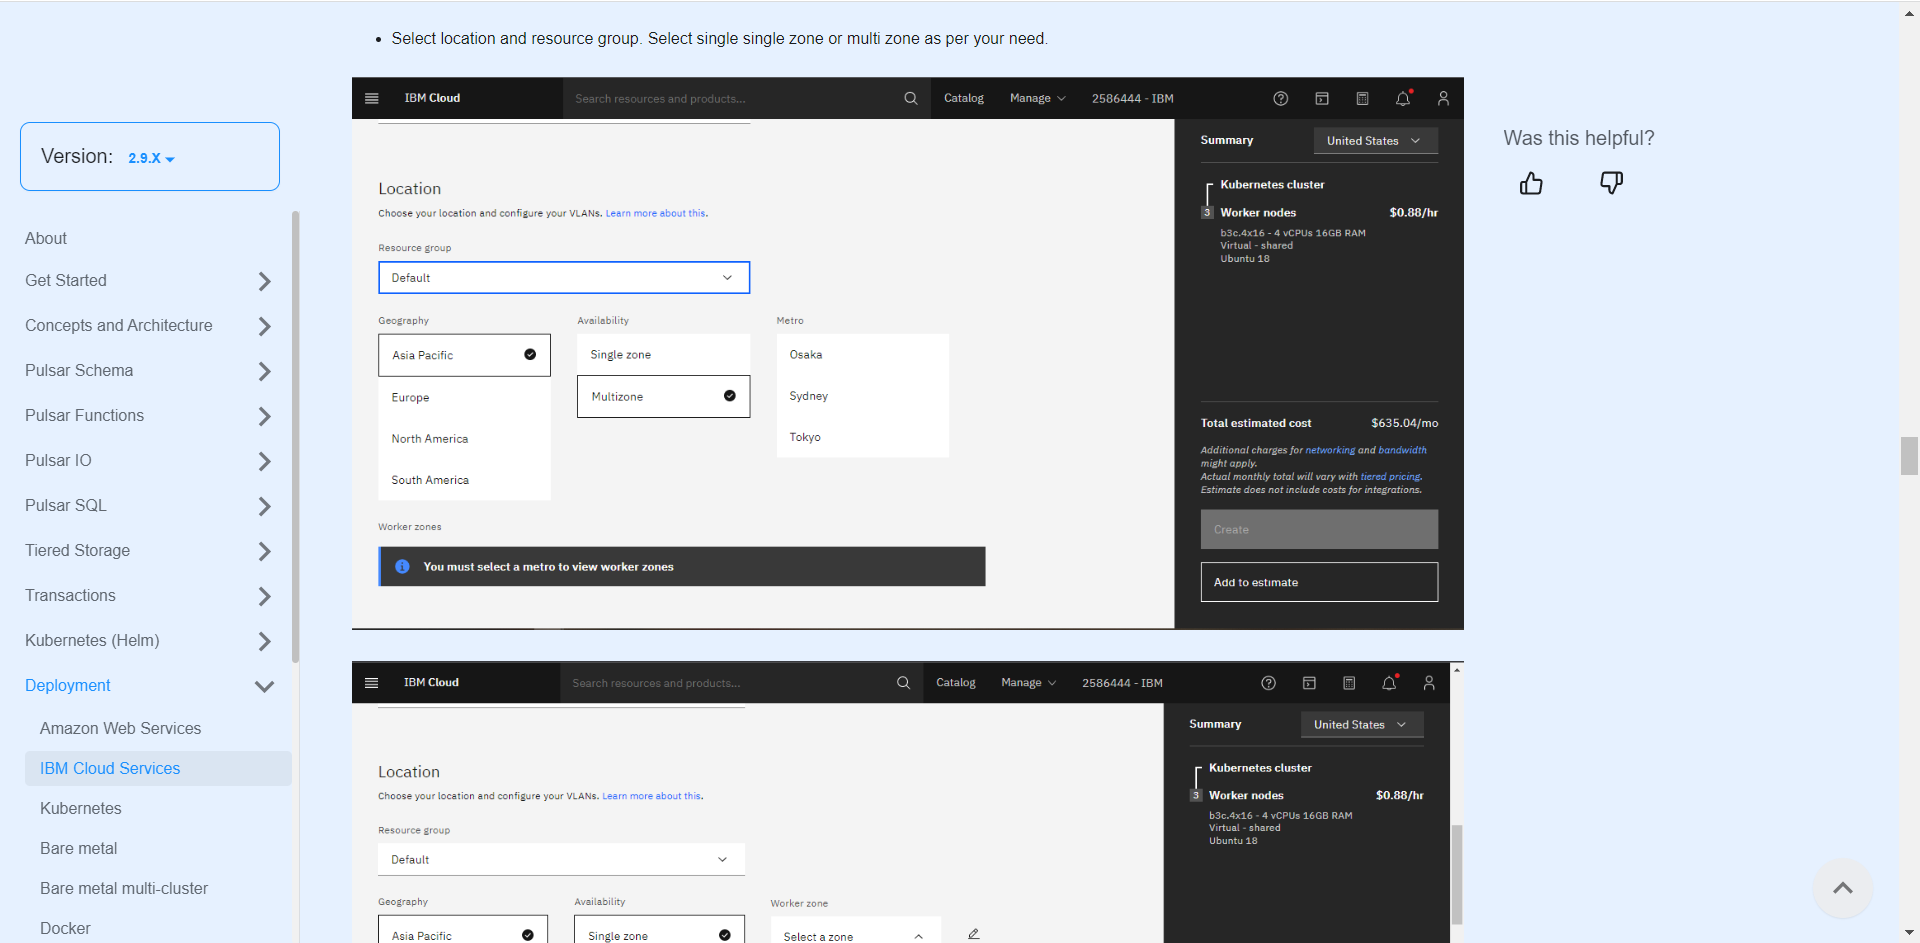Select North America geography option
Screen dimensions: 1920x943
[464, 438]
